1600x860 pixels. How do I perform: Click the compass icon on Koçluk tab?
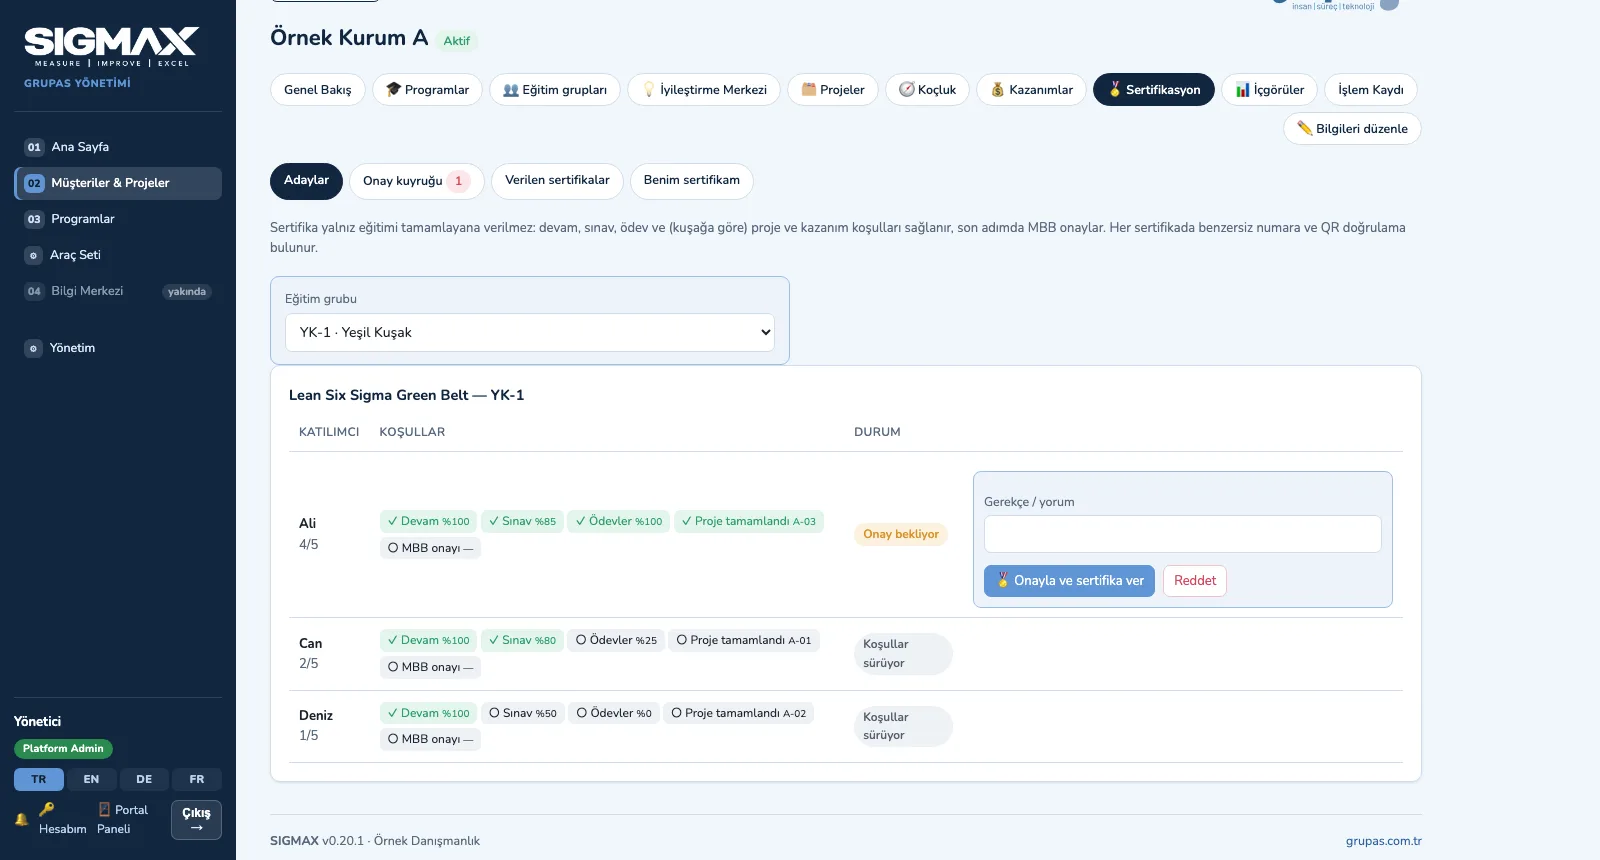[x=907, y=90]
